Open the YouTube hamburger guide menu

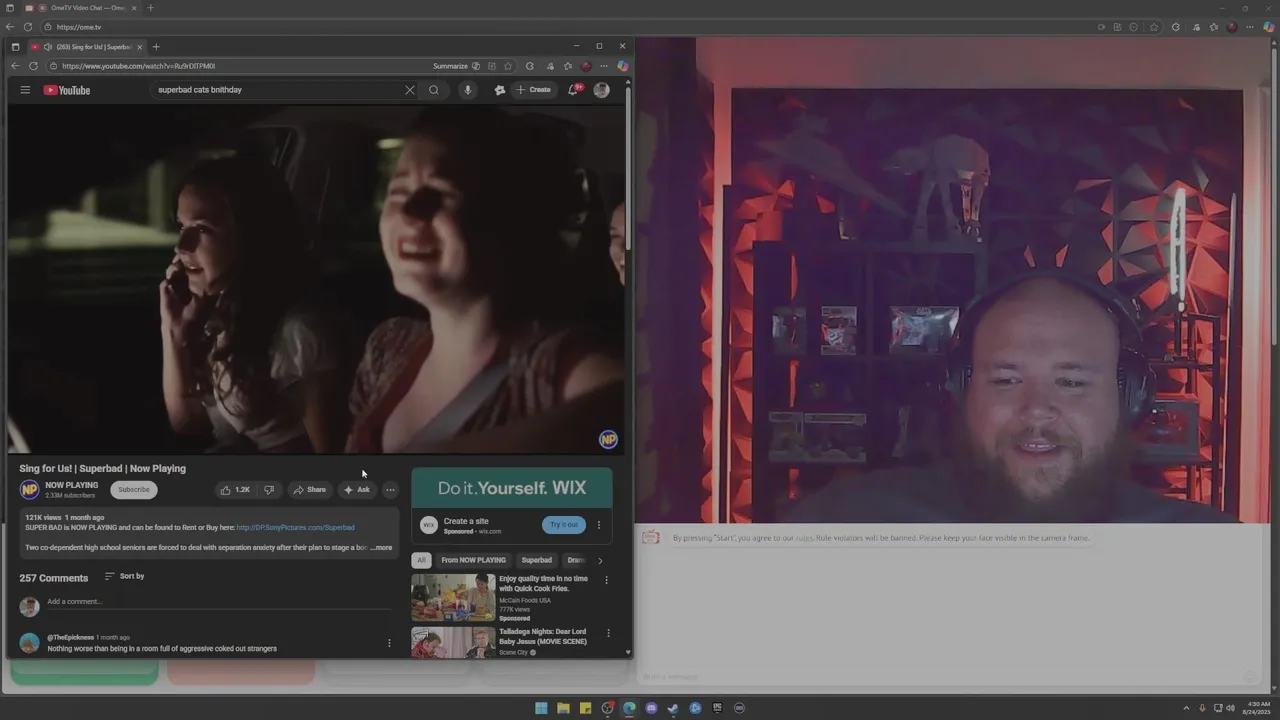pyautogui.click(x=25, y=90)
